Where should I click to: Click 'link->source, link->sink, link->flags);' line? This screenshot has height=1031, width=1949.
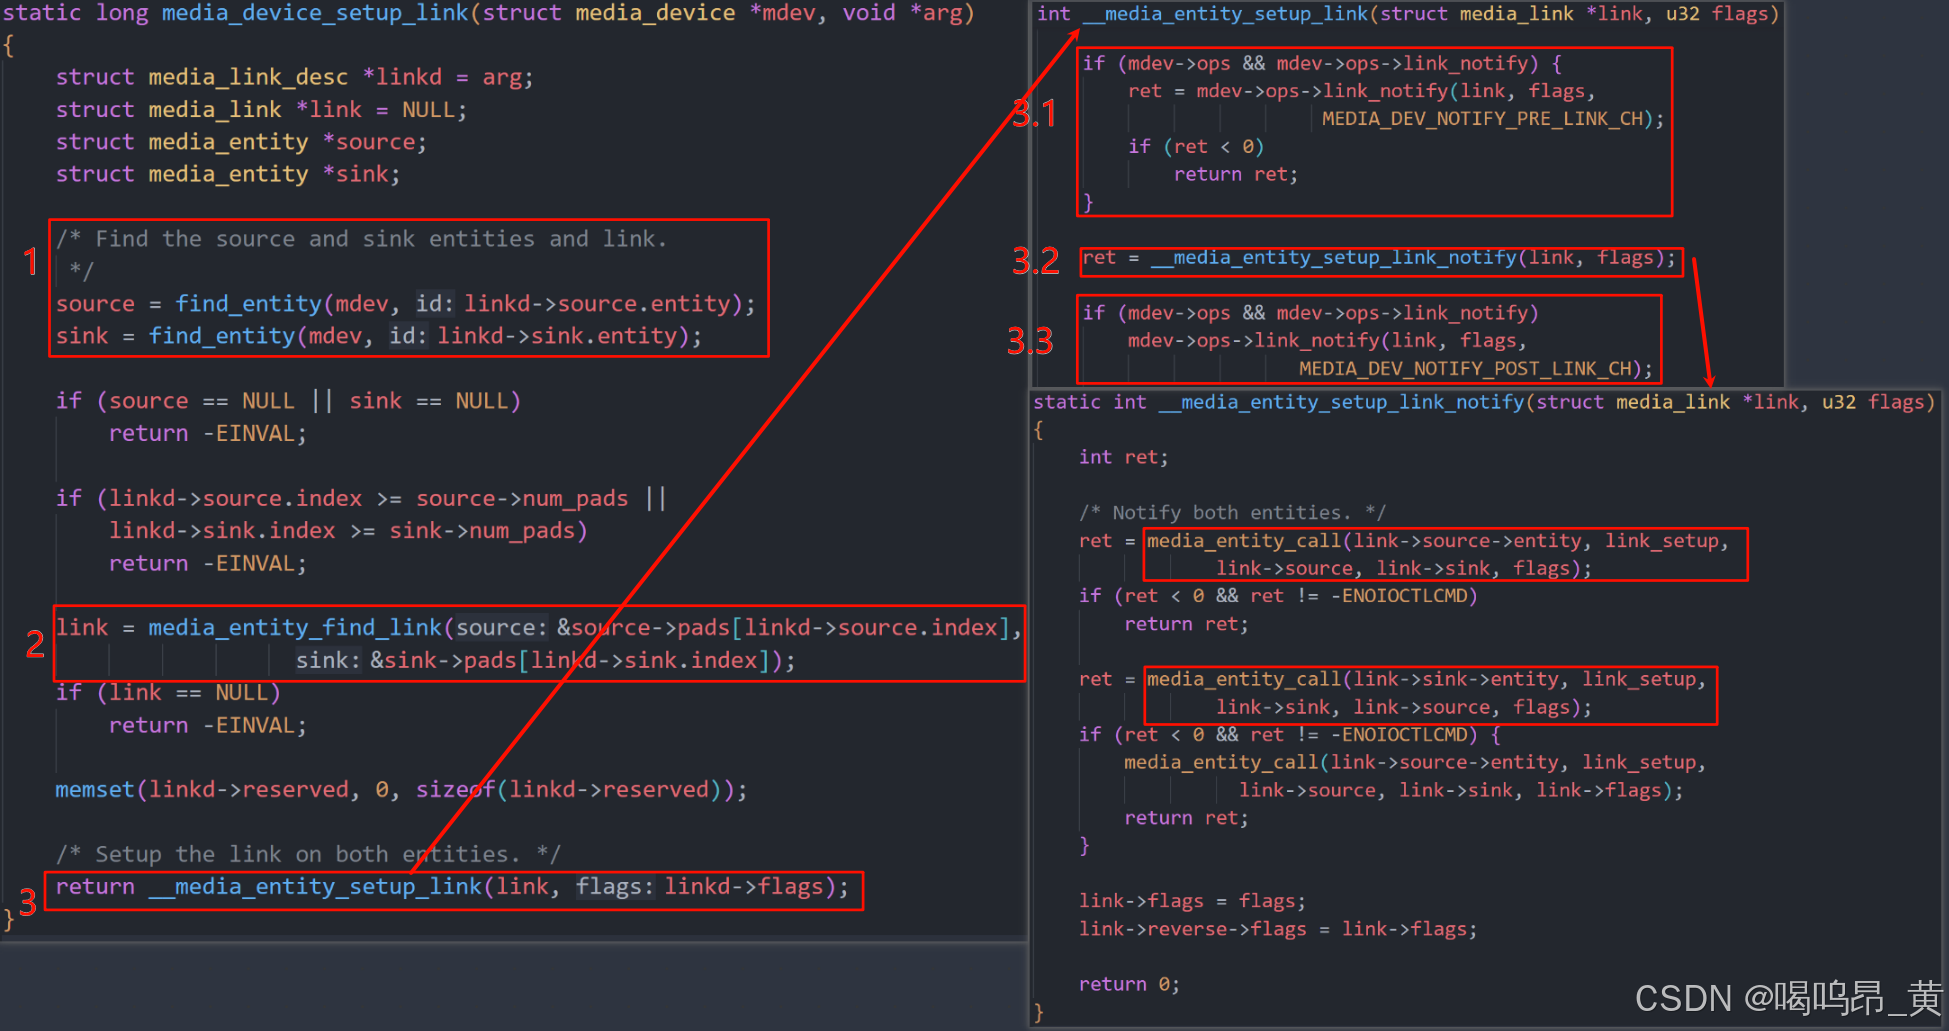[1461, 790]
